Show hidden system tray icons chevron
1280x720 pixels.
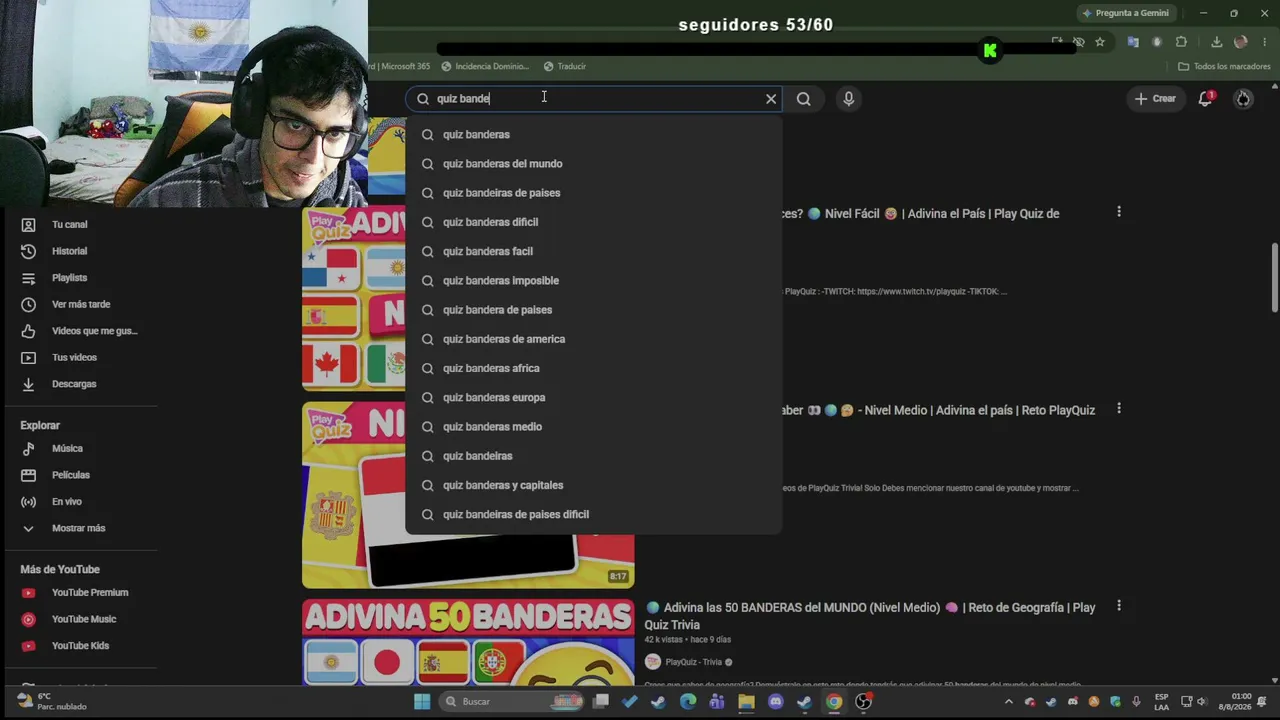coord(1008,702)
